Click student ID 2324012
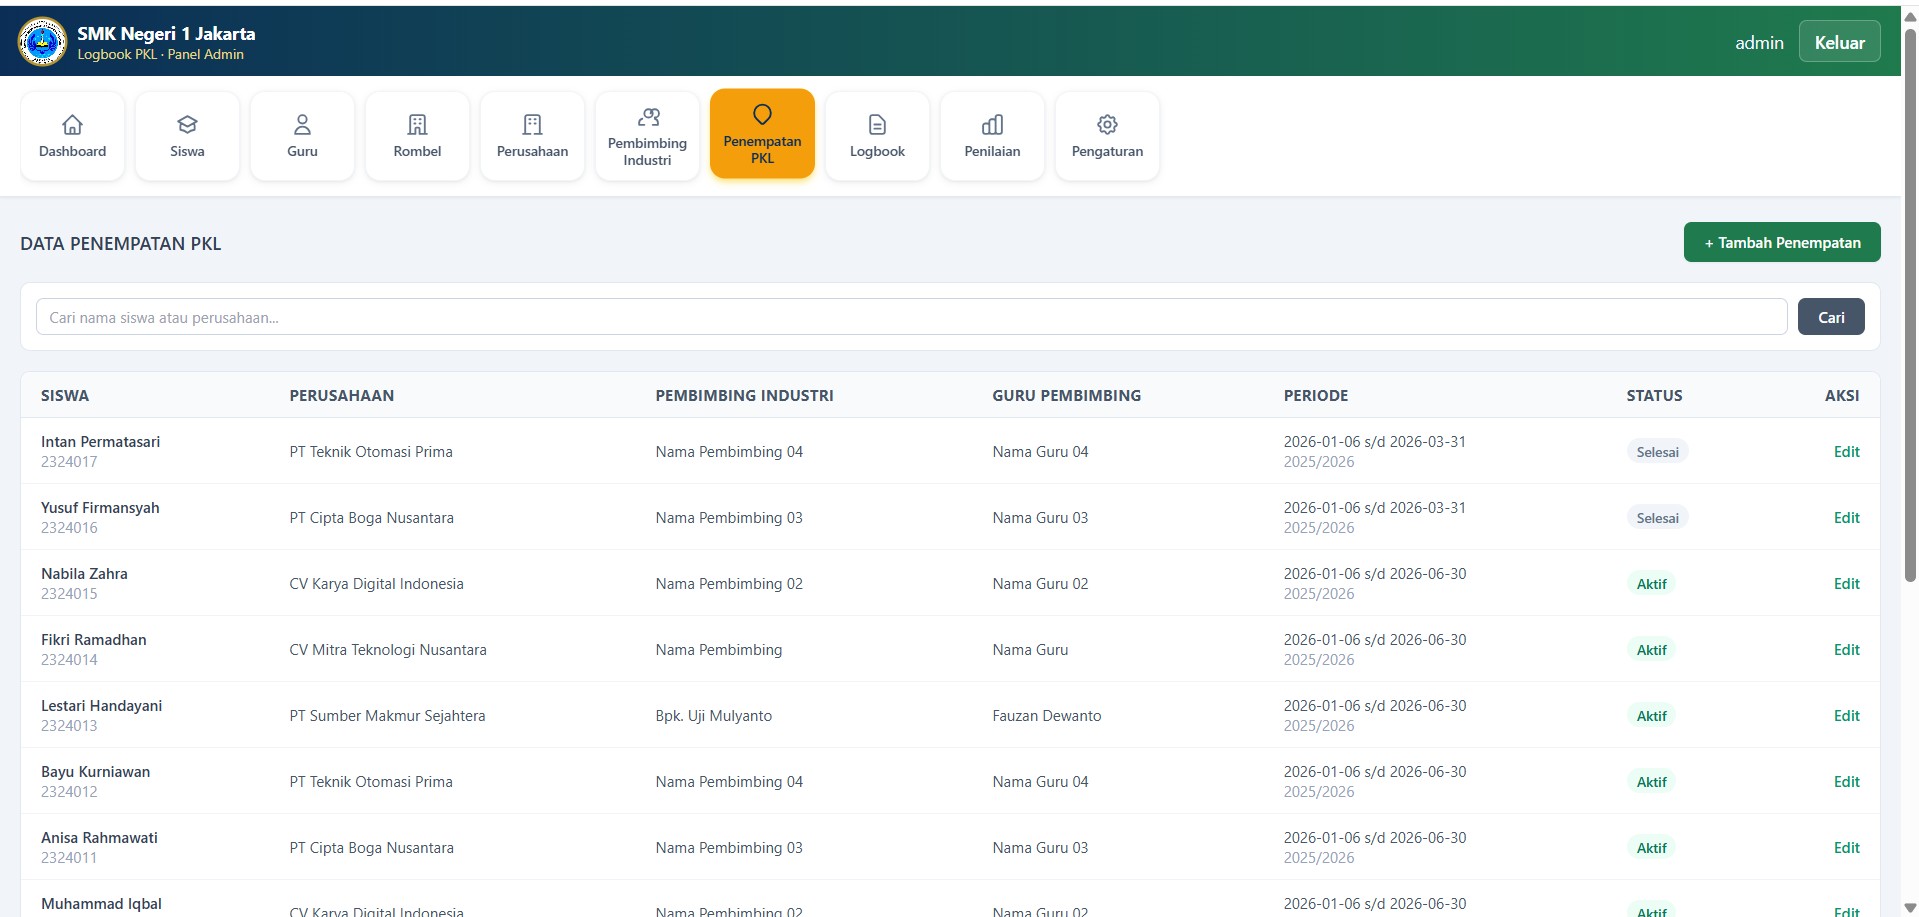 [x=69, y=791]
